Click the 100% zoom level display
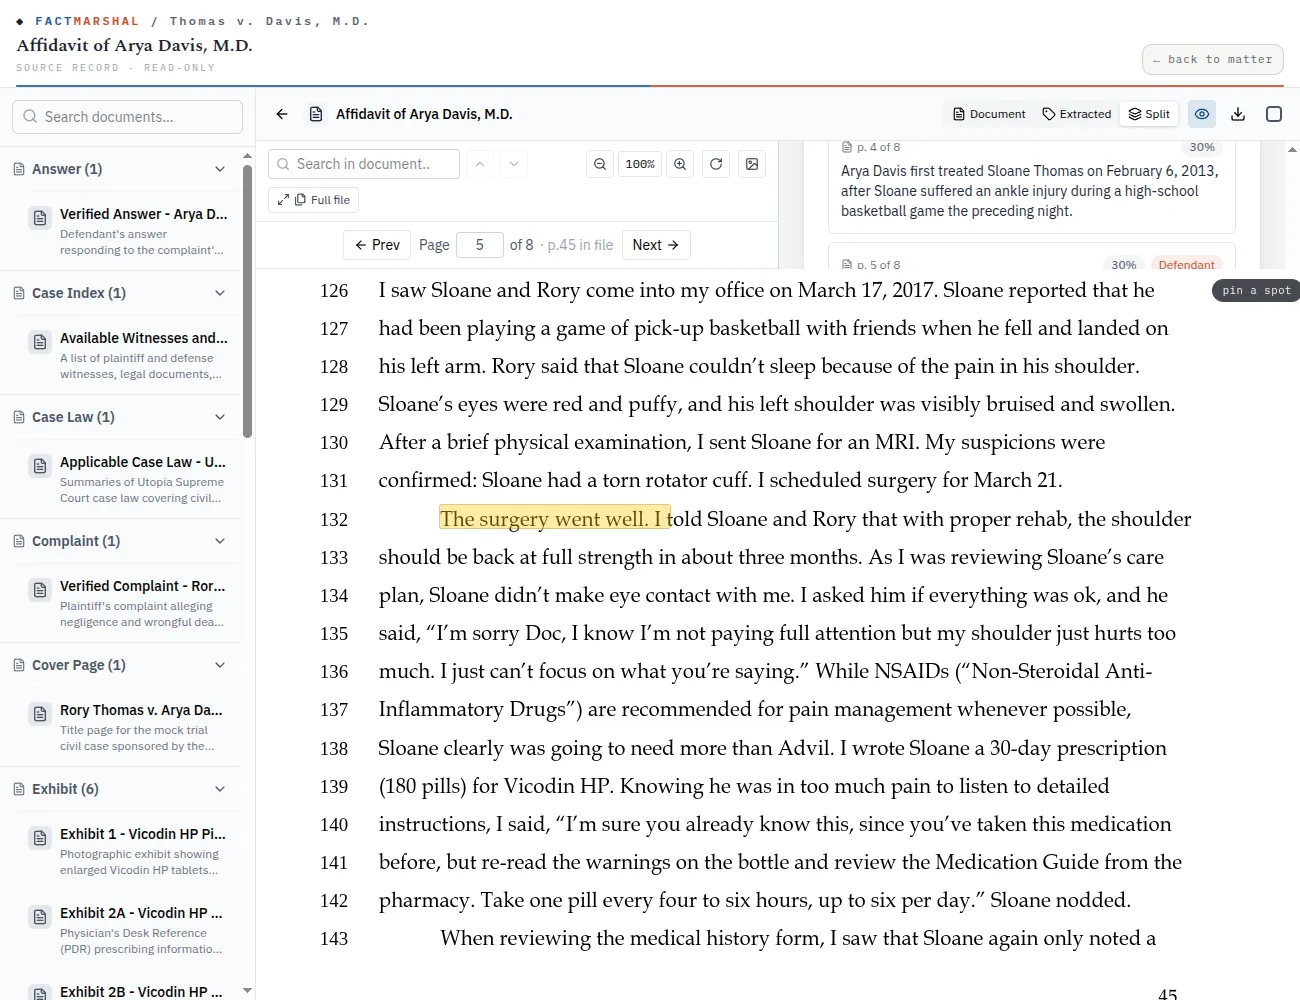Screen dimensions: 1300x1000 click(640, 164)
